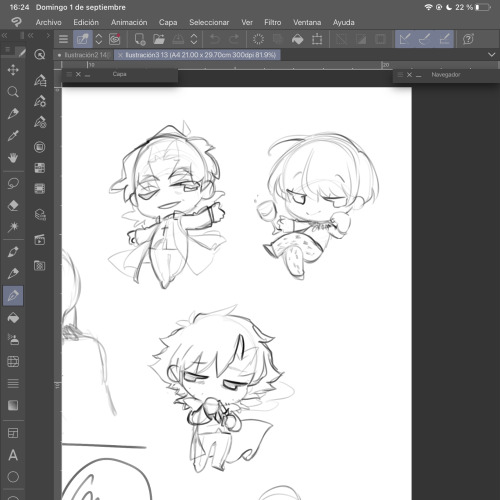Open the Ventana menu

pos(307,22)
